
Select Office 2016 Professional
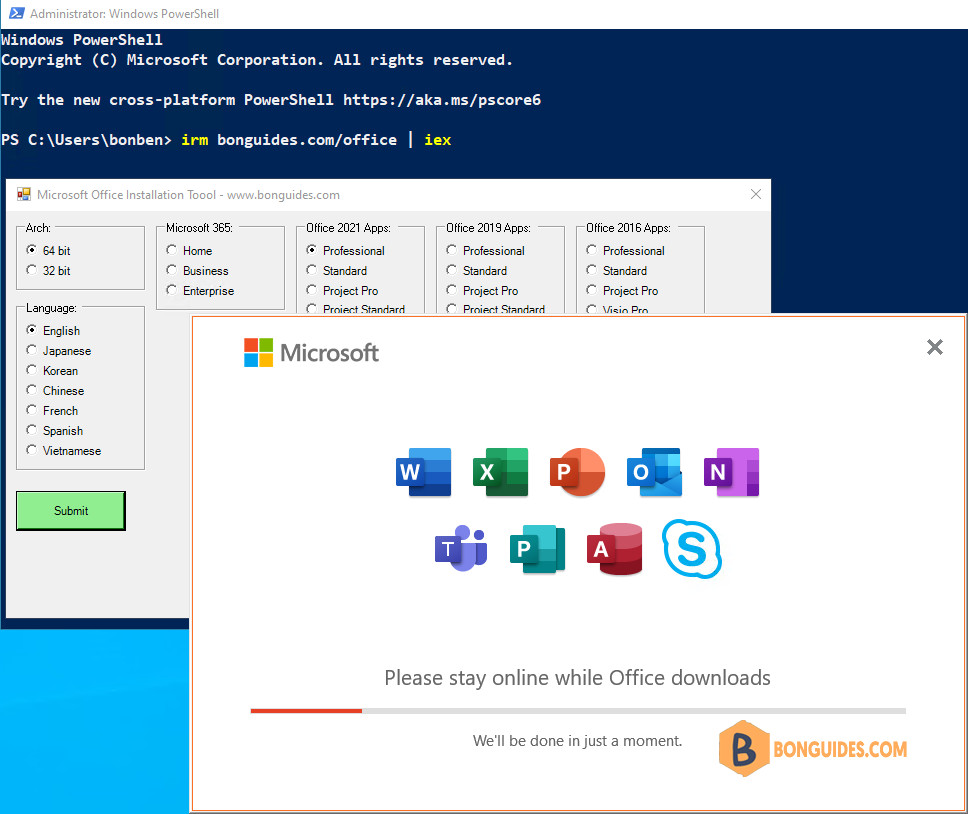[x=625, y=251]
